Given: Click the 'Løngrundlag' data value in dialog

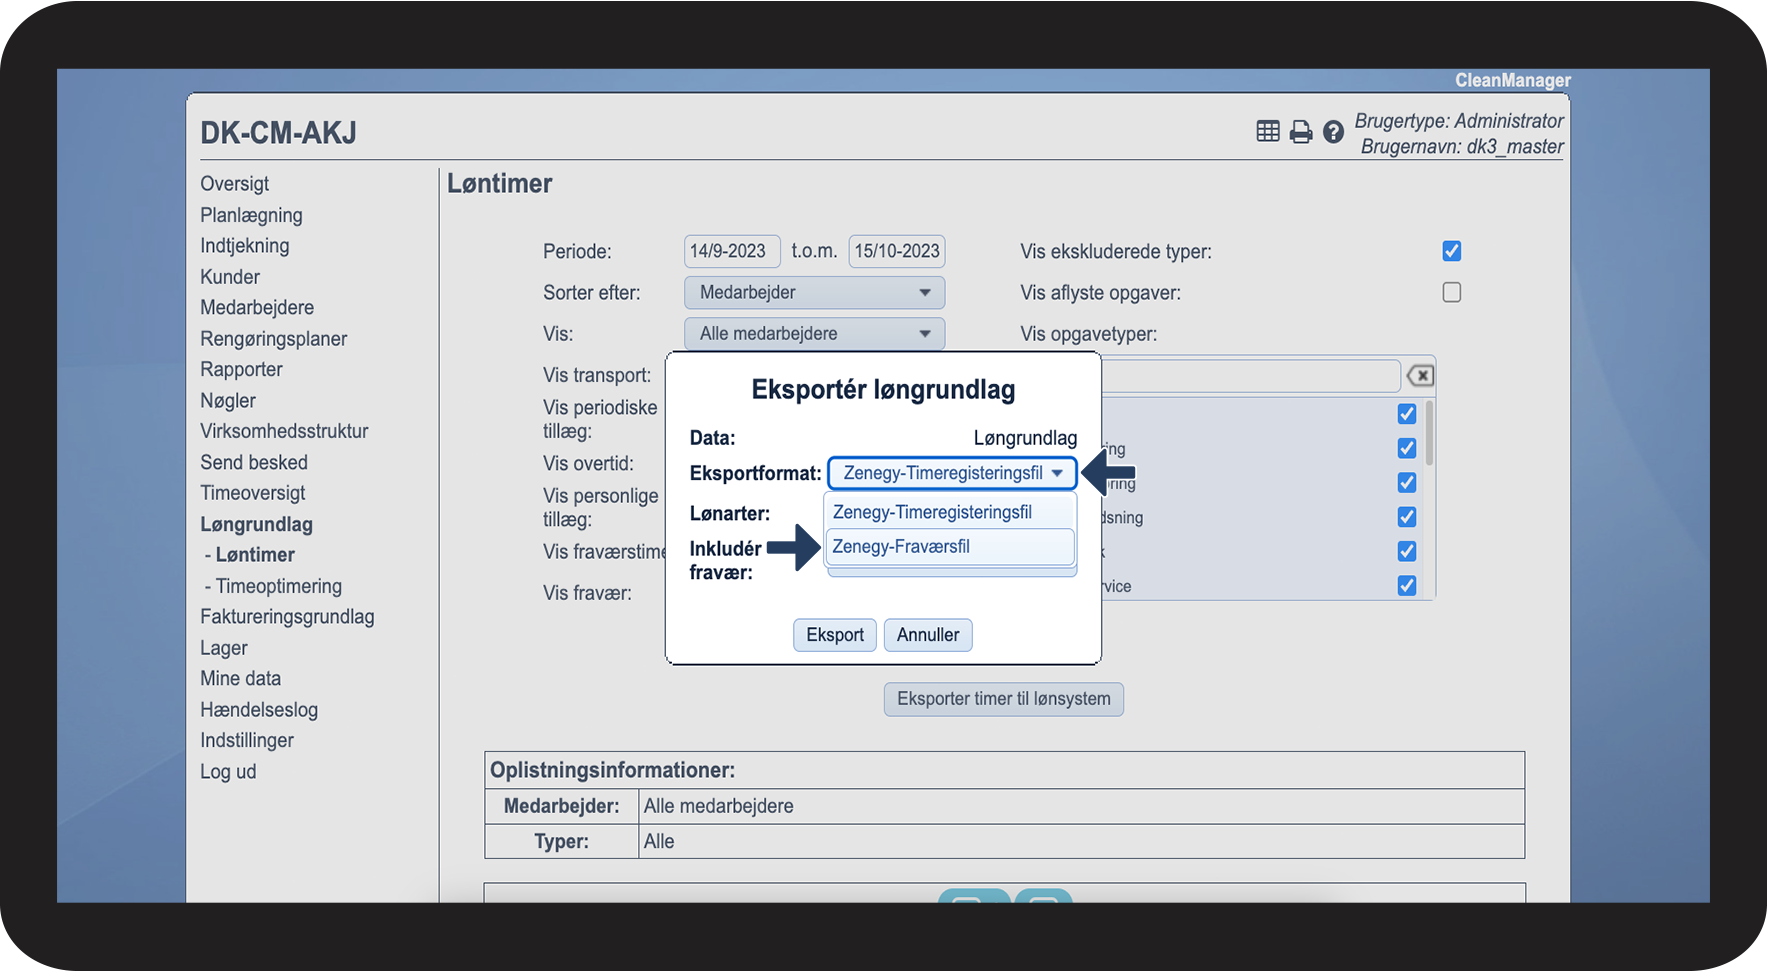Looking at the screenshot, I should point(1025,438).
